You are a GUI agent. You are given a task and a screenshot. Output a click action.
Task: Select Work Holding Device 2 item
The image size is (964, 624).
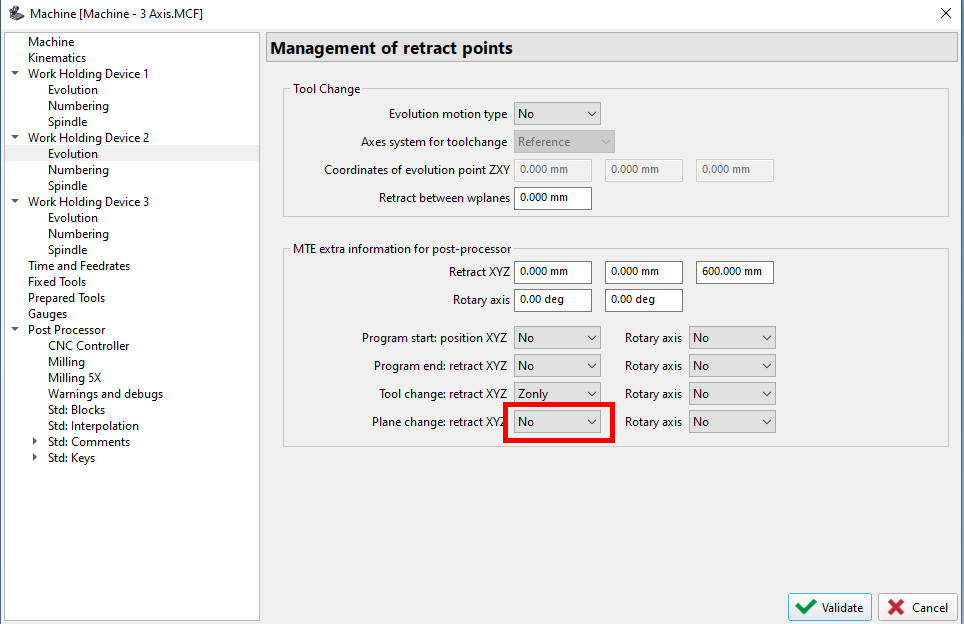[88, 138]
